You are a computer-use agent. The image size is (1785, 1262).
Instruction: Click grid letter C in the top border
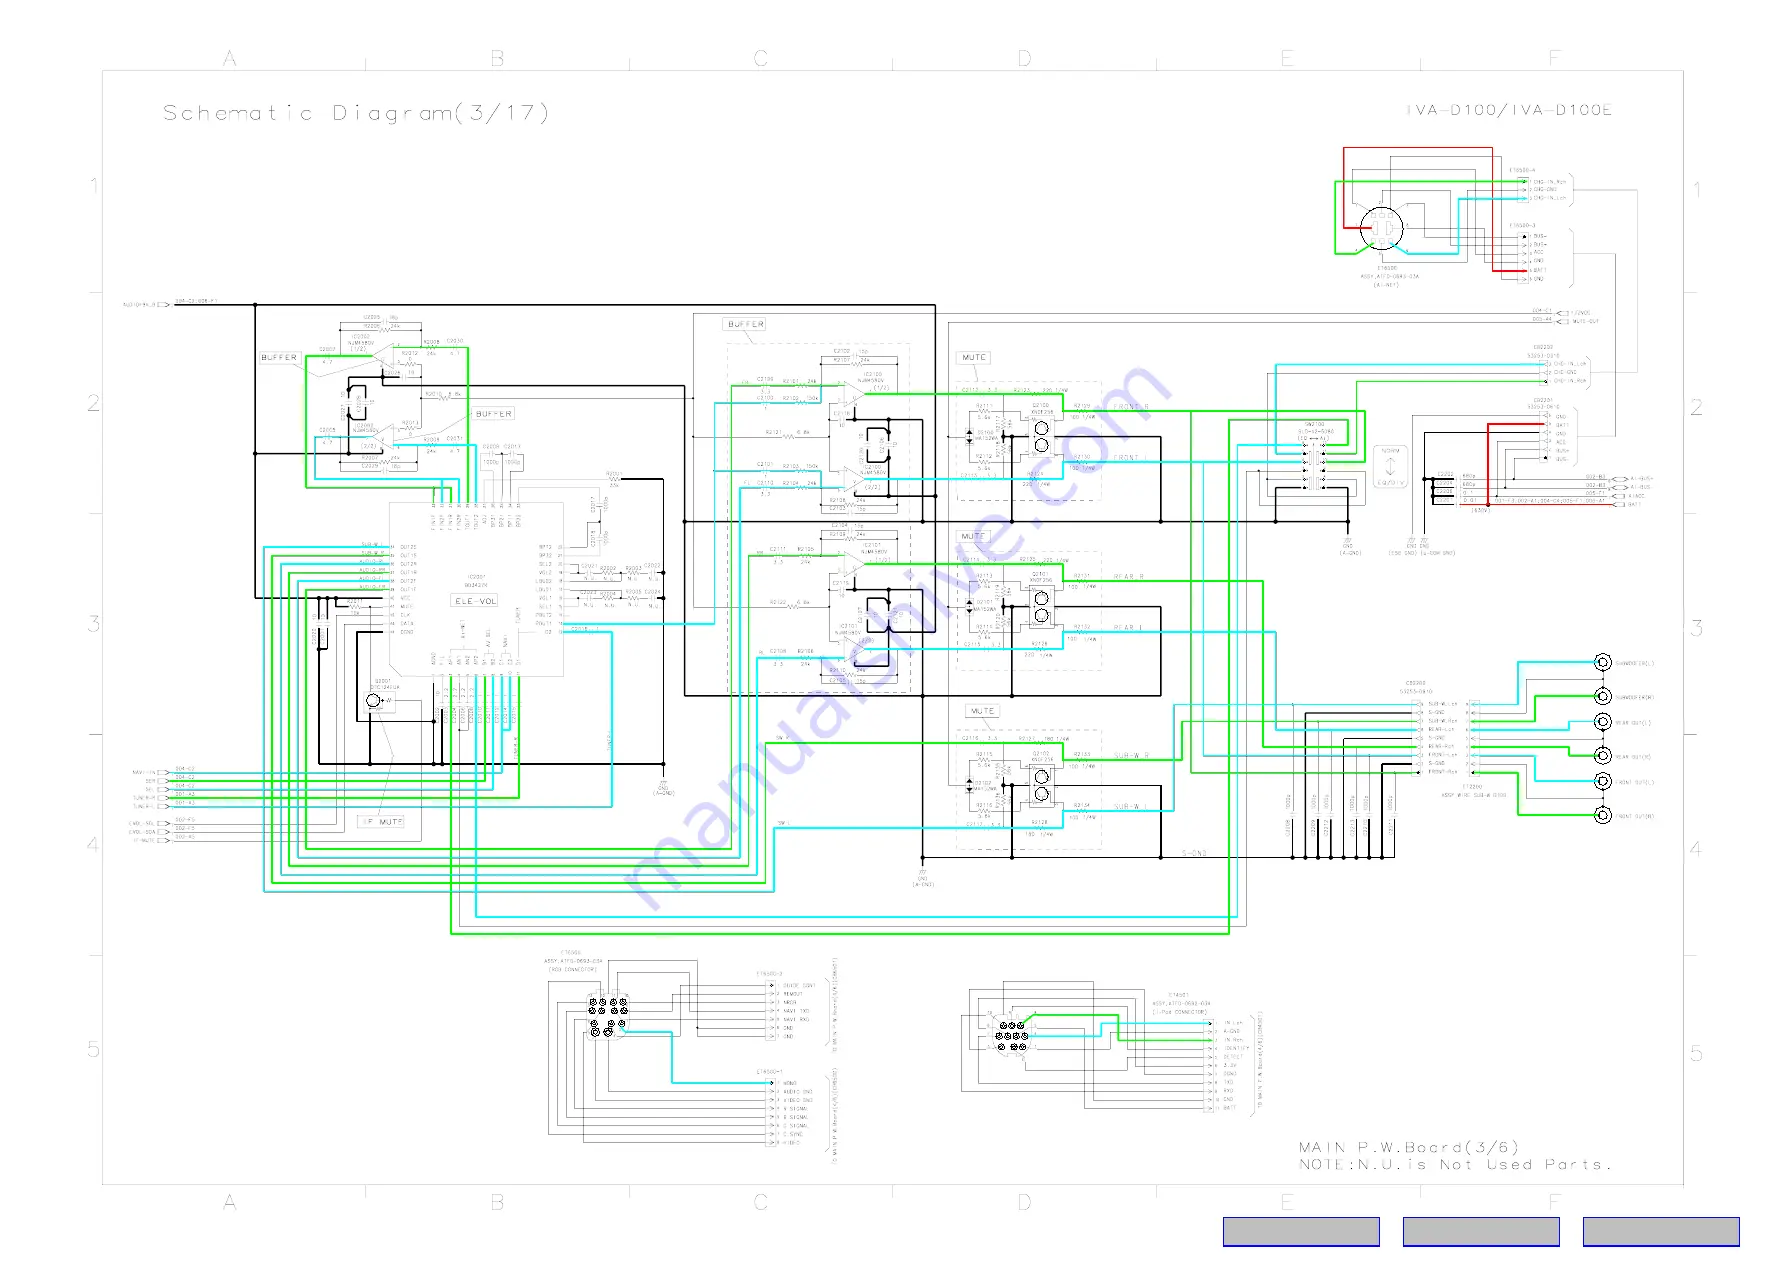pyautogui.click(x=761, y=58)
